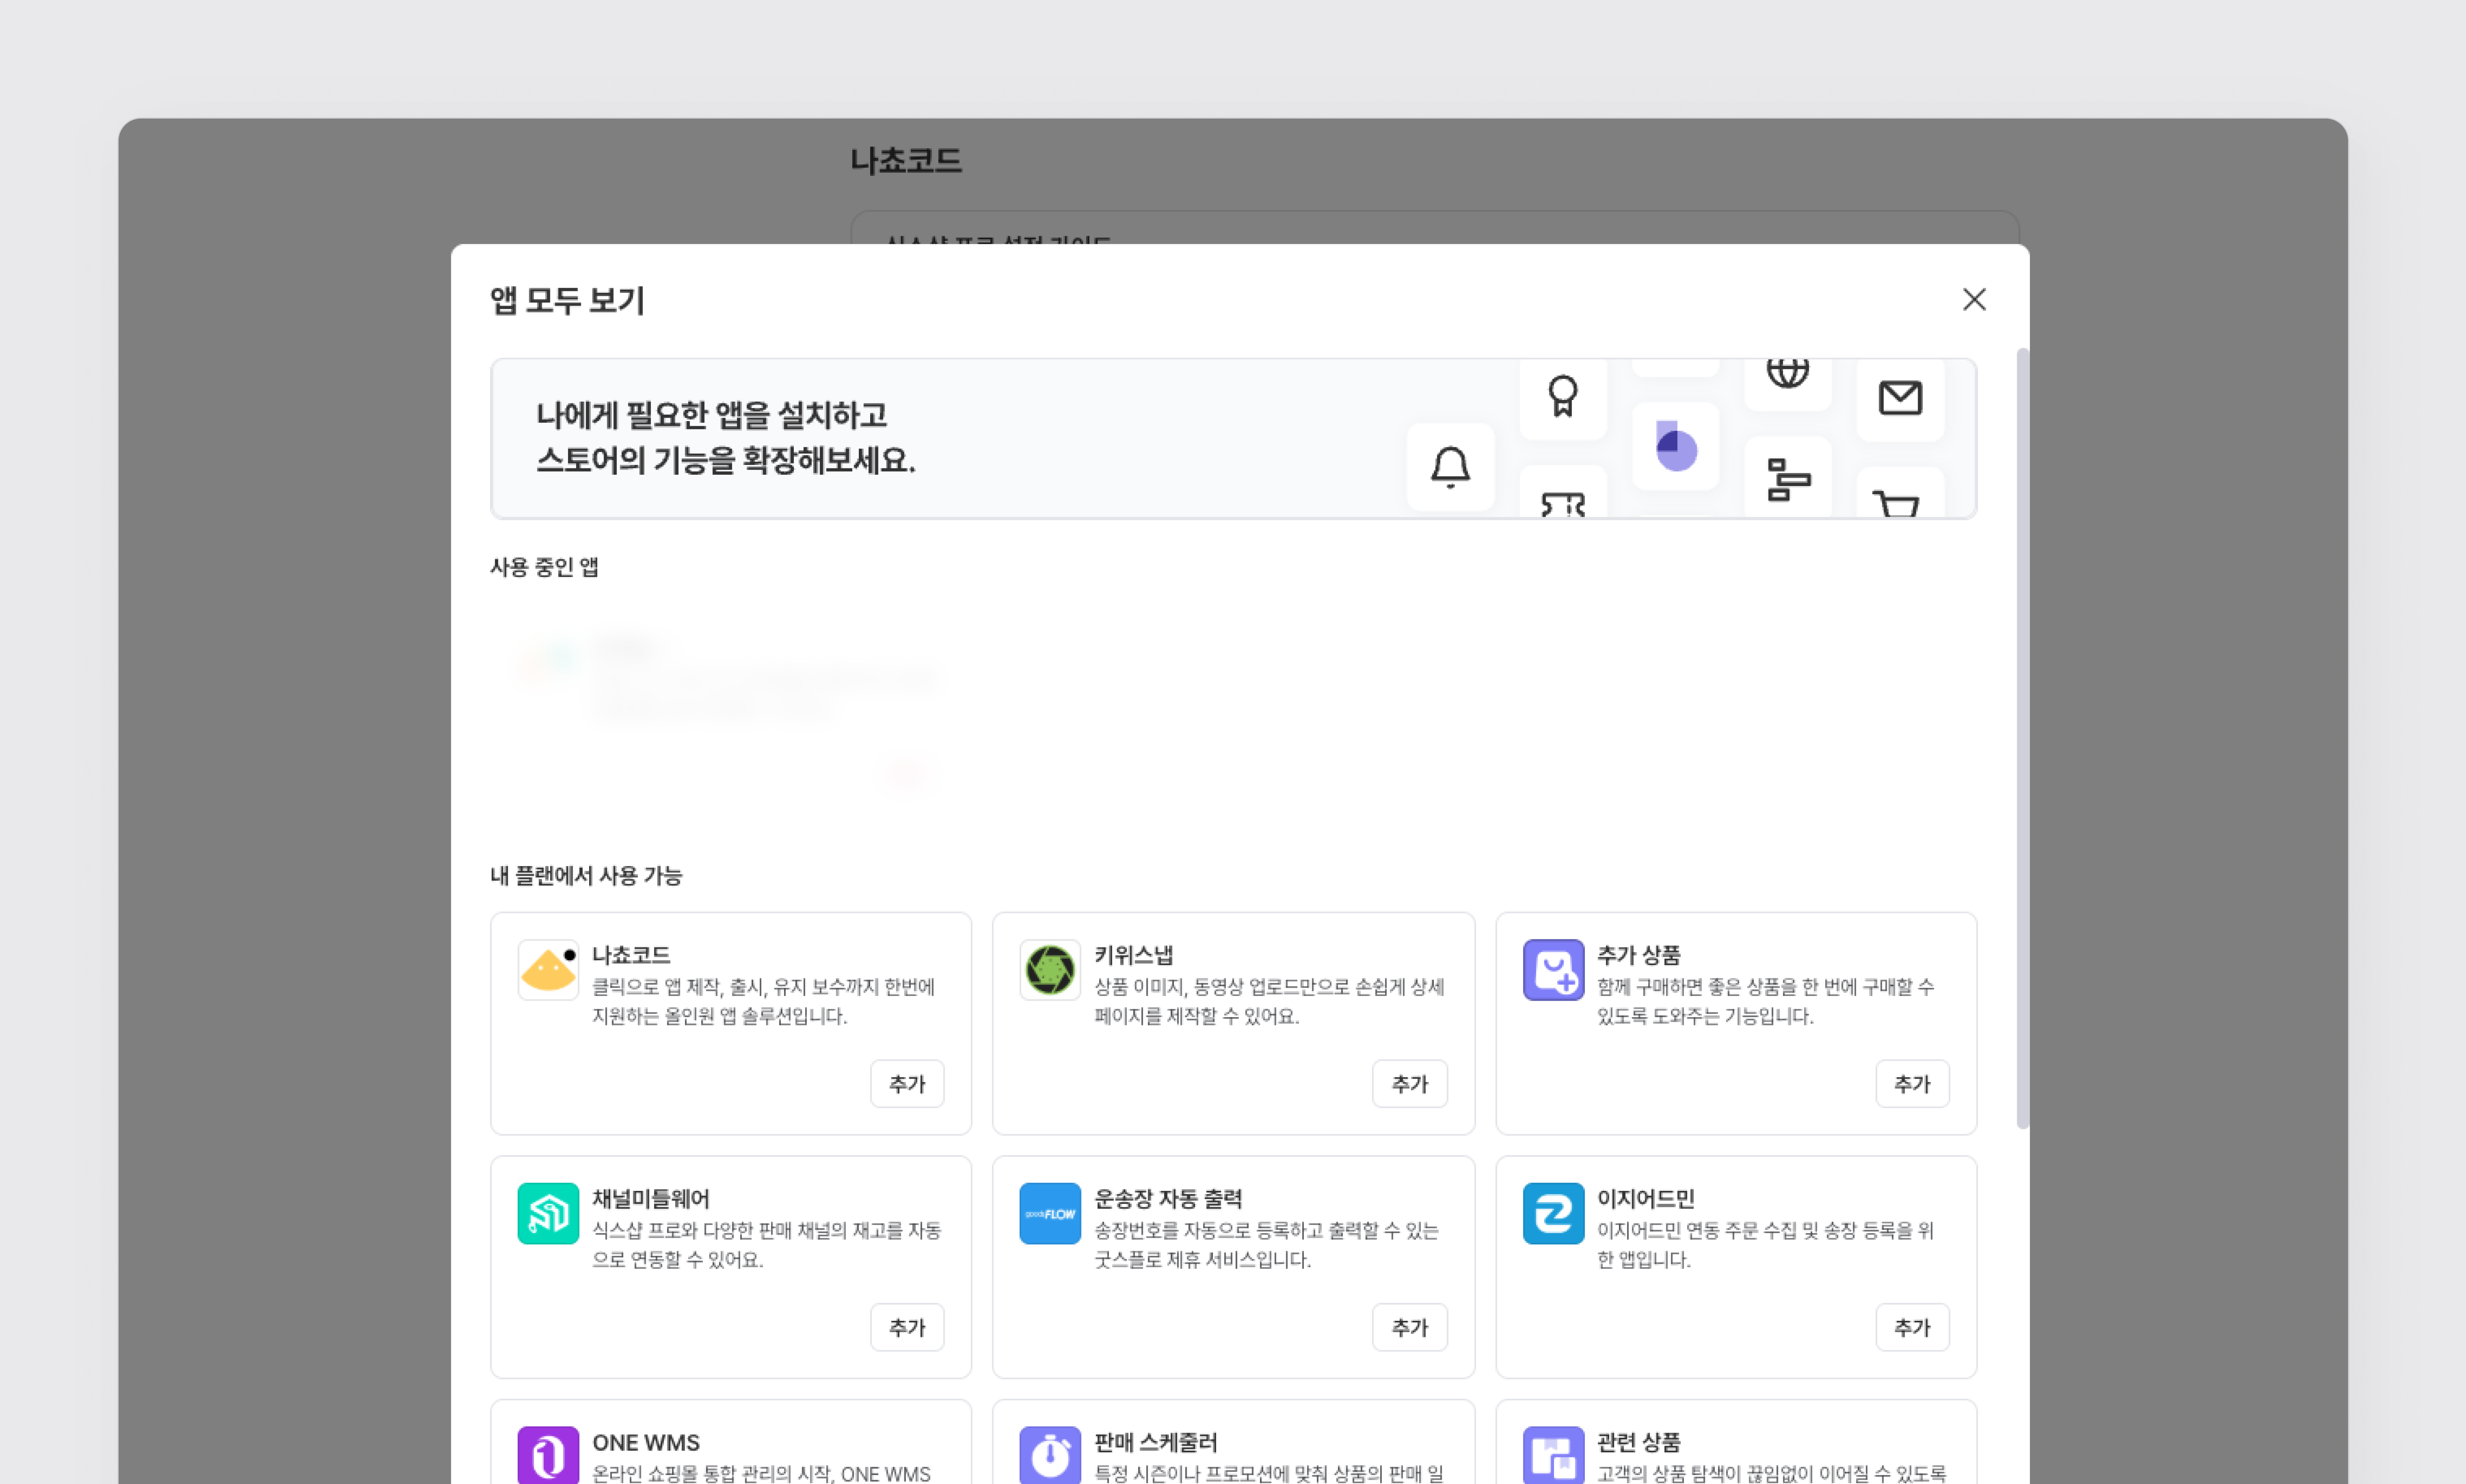This screenshot has width=2466, height=1484.
Task: Add the 이지어드민 app
Action: (x=1912, y=1327)
